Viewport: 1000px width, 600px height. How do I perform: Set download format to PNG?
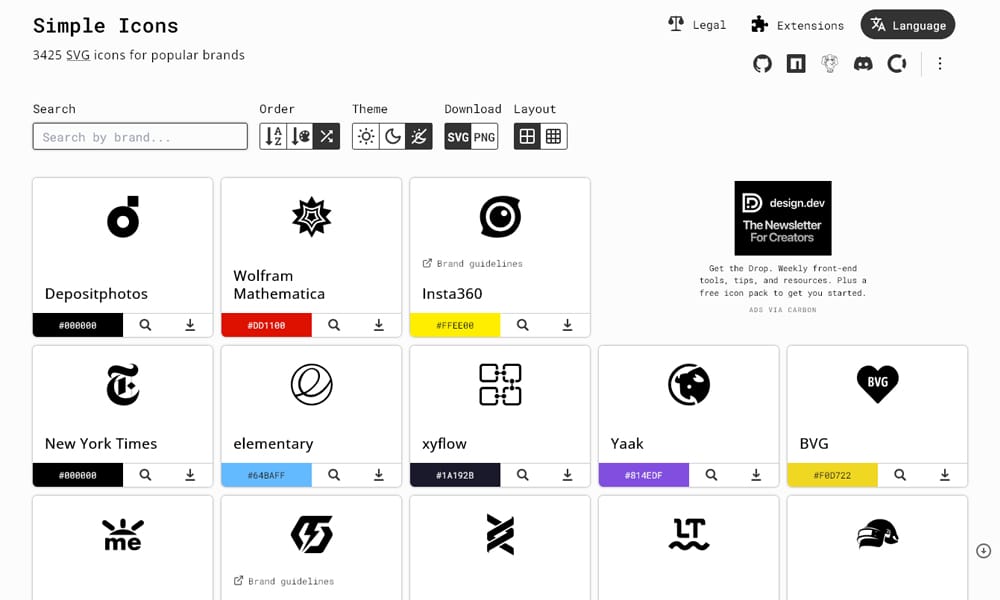484,136
